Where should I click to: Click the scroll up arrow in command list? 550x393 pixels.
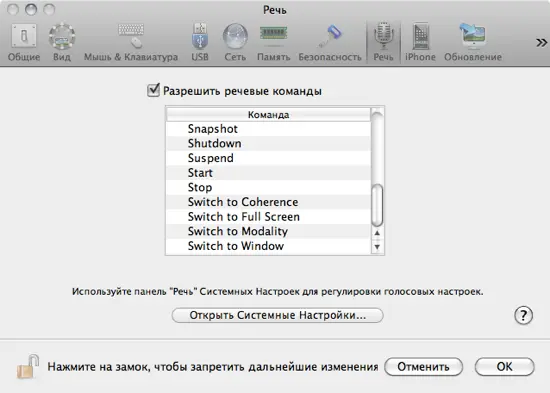coord(377,233)
